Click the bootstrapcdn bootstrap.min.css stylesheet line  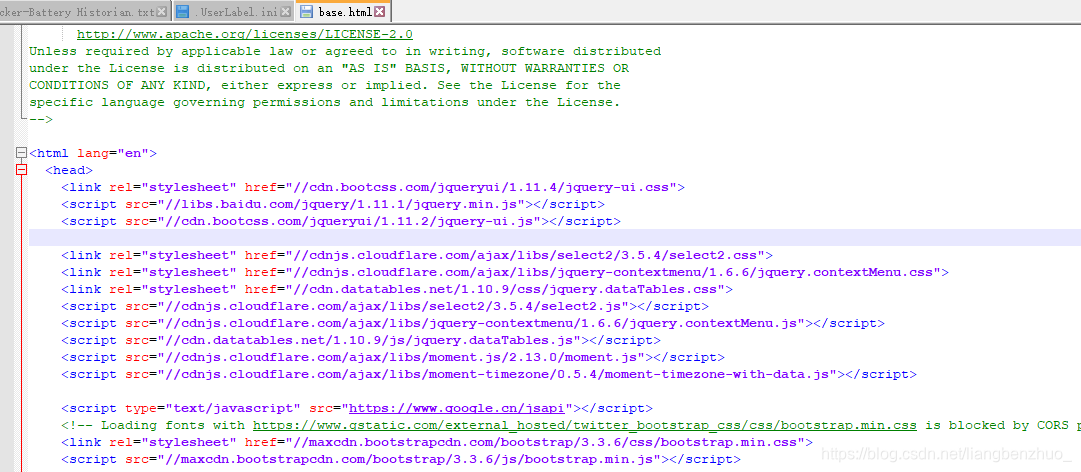click(x=437, y=442)
